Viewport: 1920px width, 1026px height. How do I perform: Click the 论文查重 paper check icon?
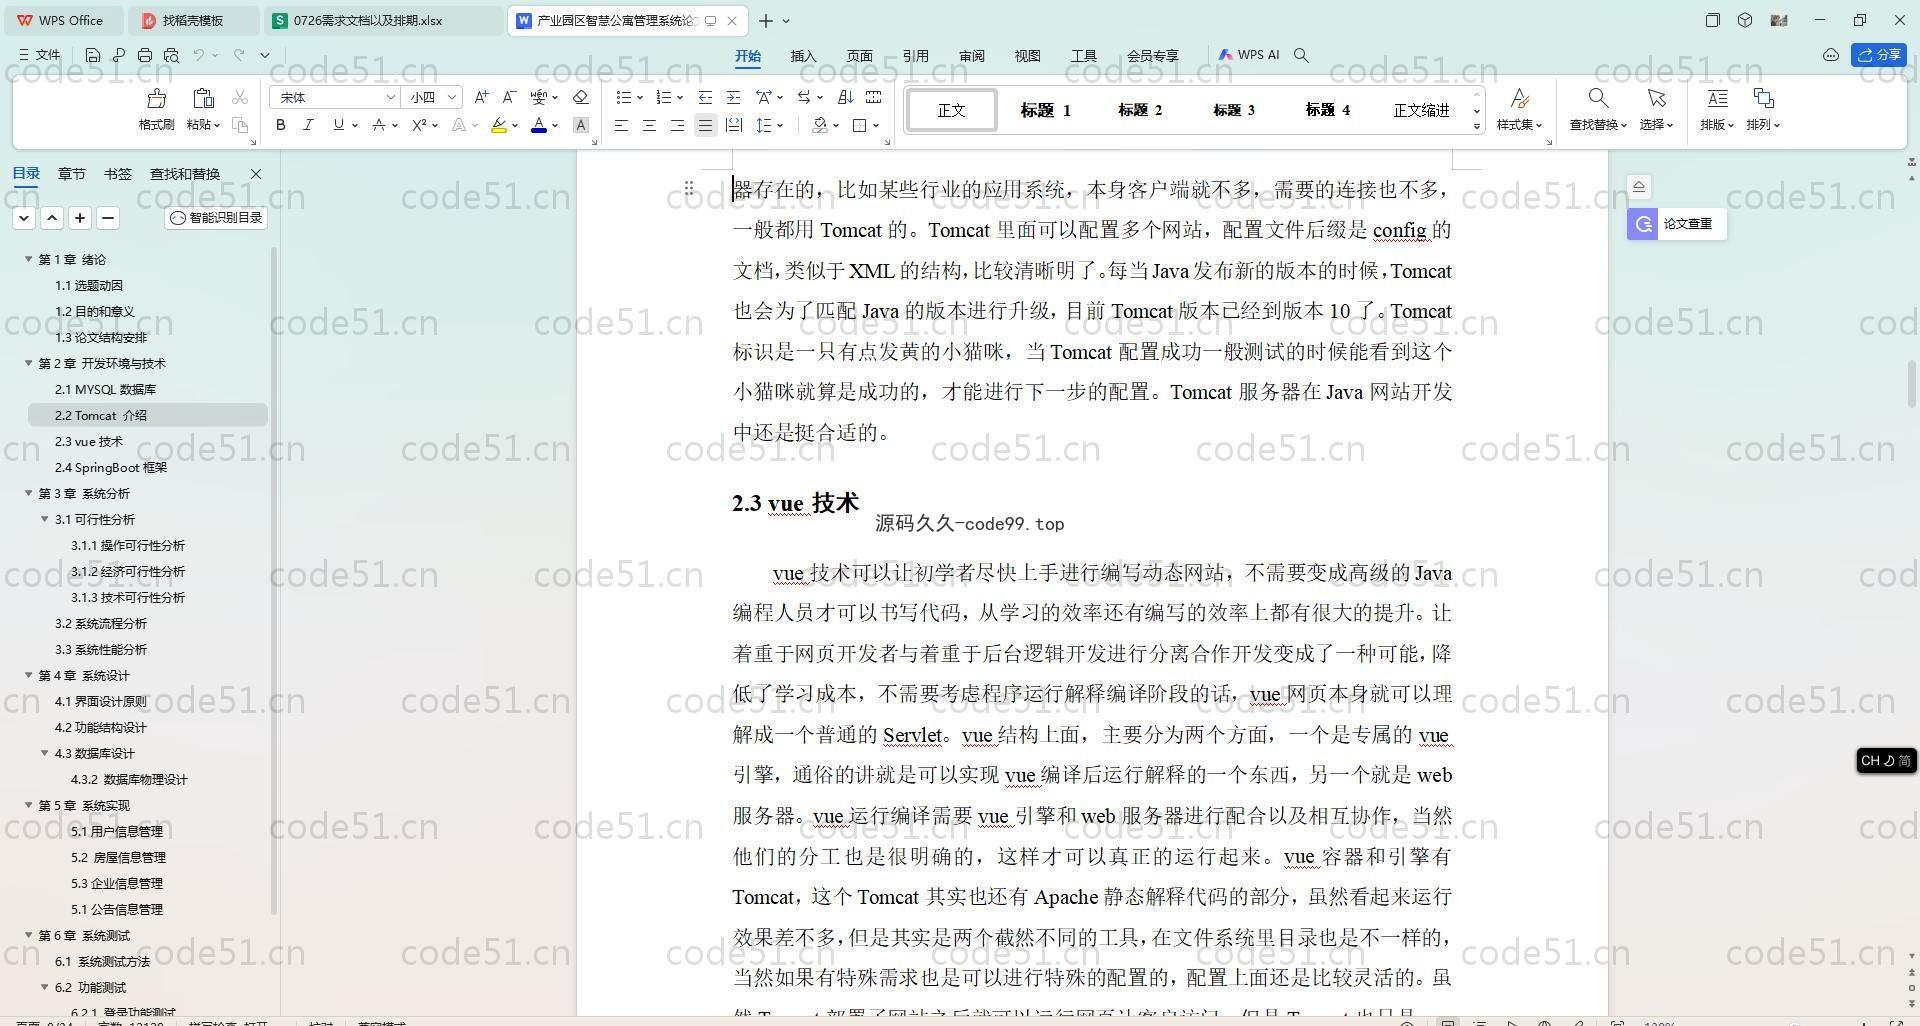point(1643,224)
